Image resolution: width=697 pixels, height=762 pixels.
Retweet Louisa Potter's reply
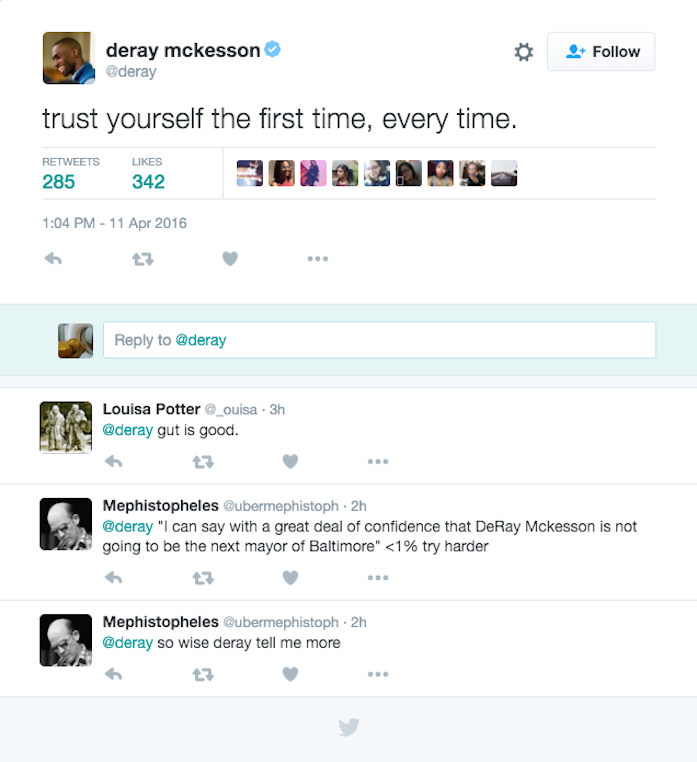(x=203, y=461)
